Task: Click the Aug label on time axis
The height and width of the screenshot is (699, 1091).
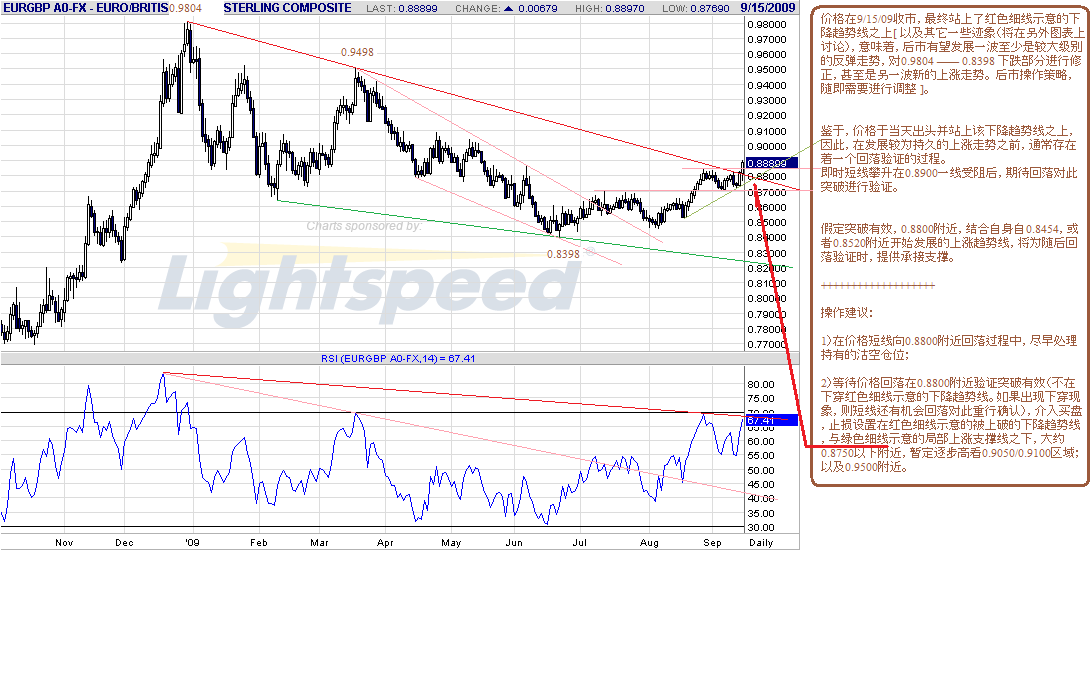Action: [649, 543]
